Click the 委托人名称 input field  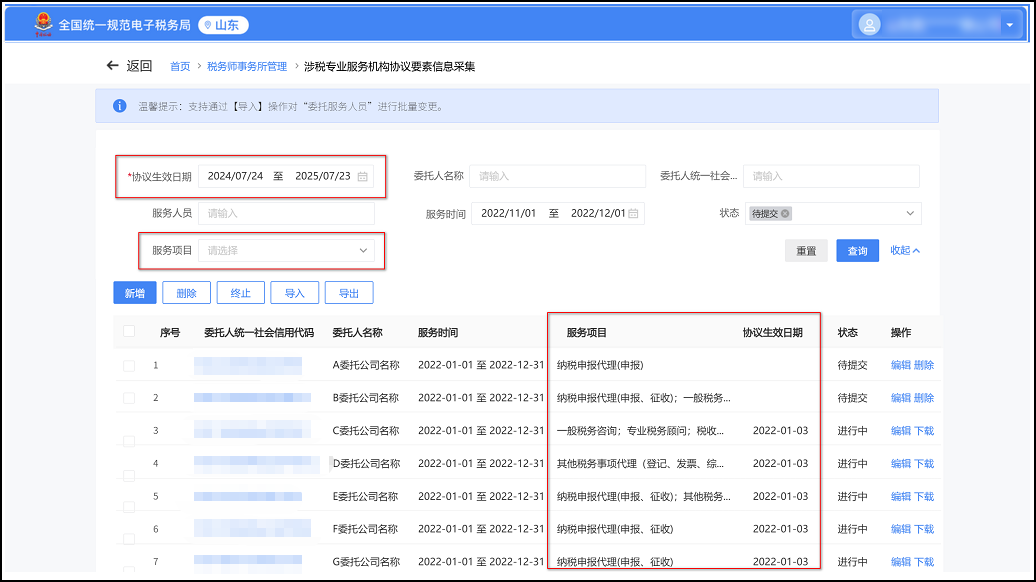pyautogui.click(x=557, y=176)
